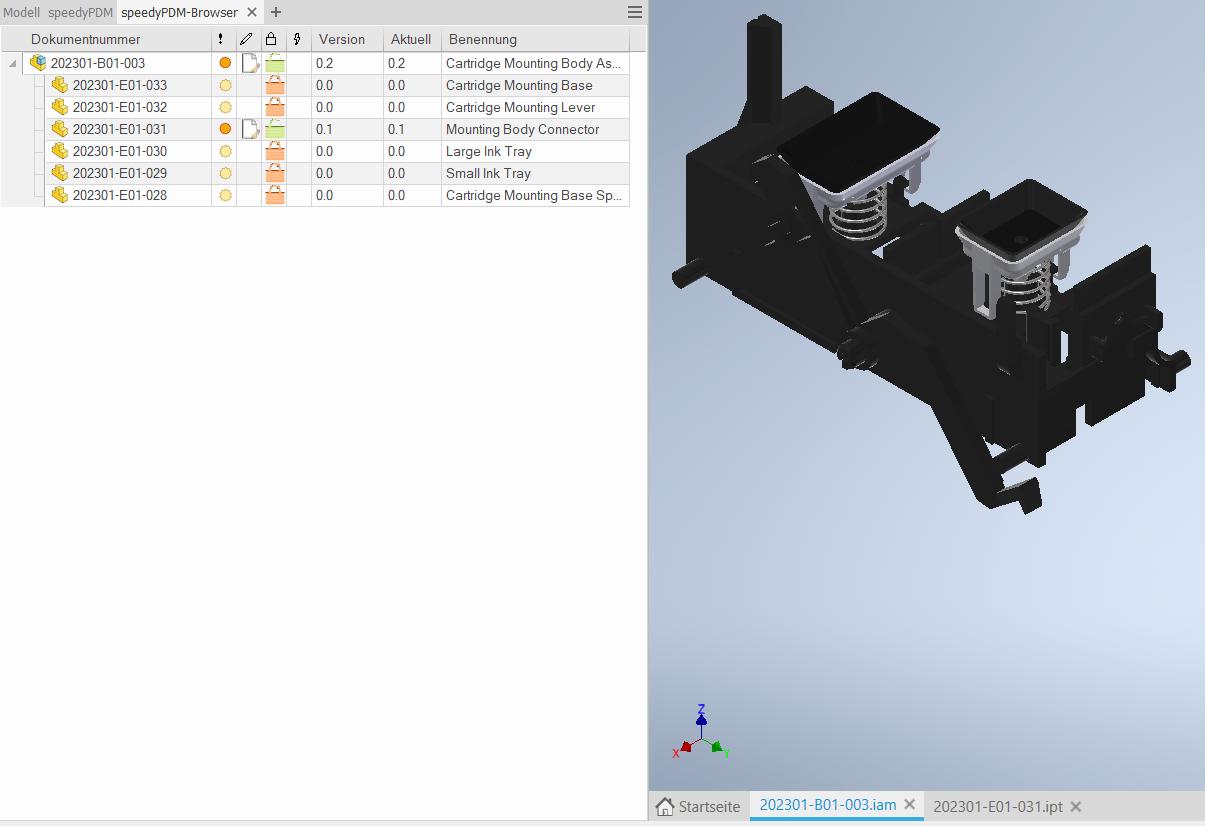1205x826 pixels.
Task: Click the orange lock for Cartridge Mounting Lever
Action: (x=275, y=107)
